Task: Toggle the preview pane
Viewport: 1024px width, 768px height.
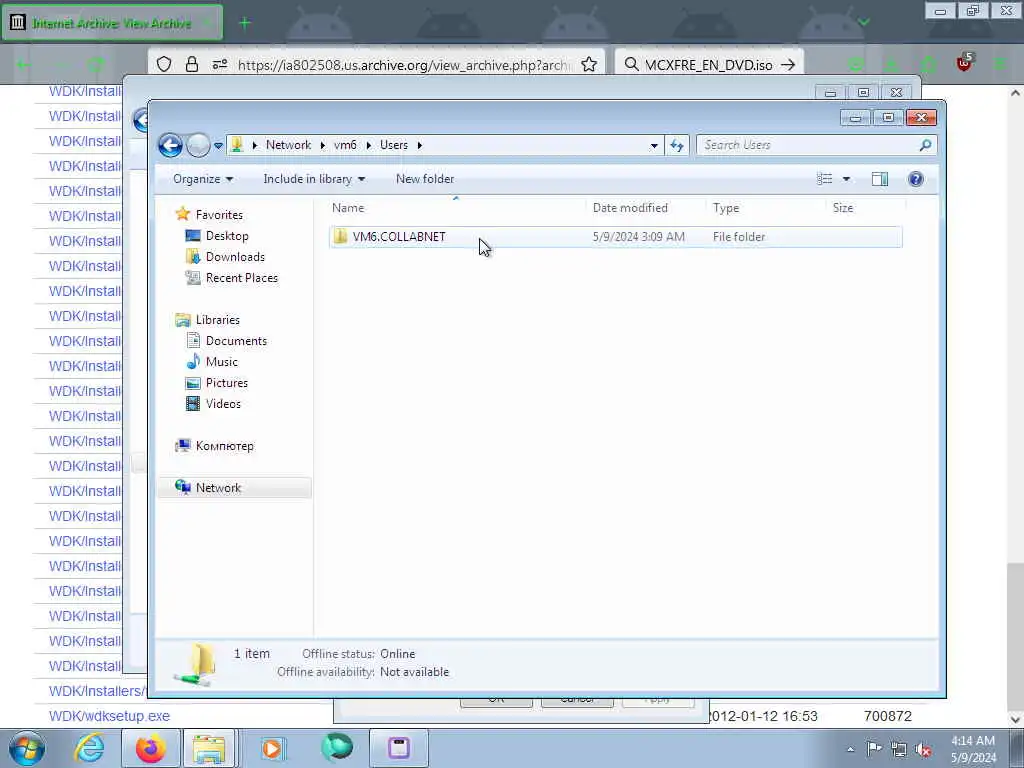Action: 880,179
